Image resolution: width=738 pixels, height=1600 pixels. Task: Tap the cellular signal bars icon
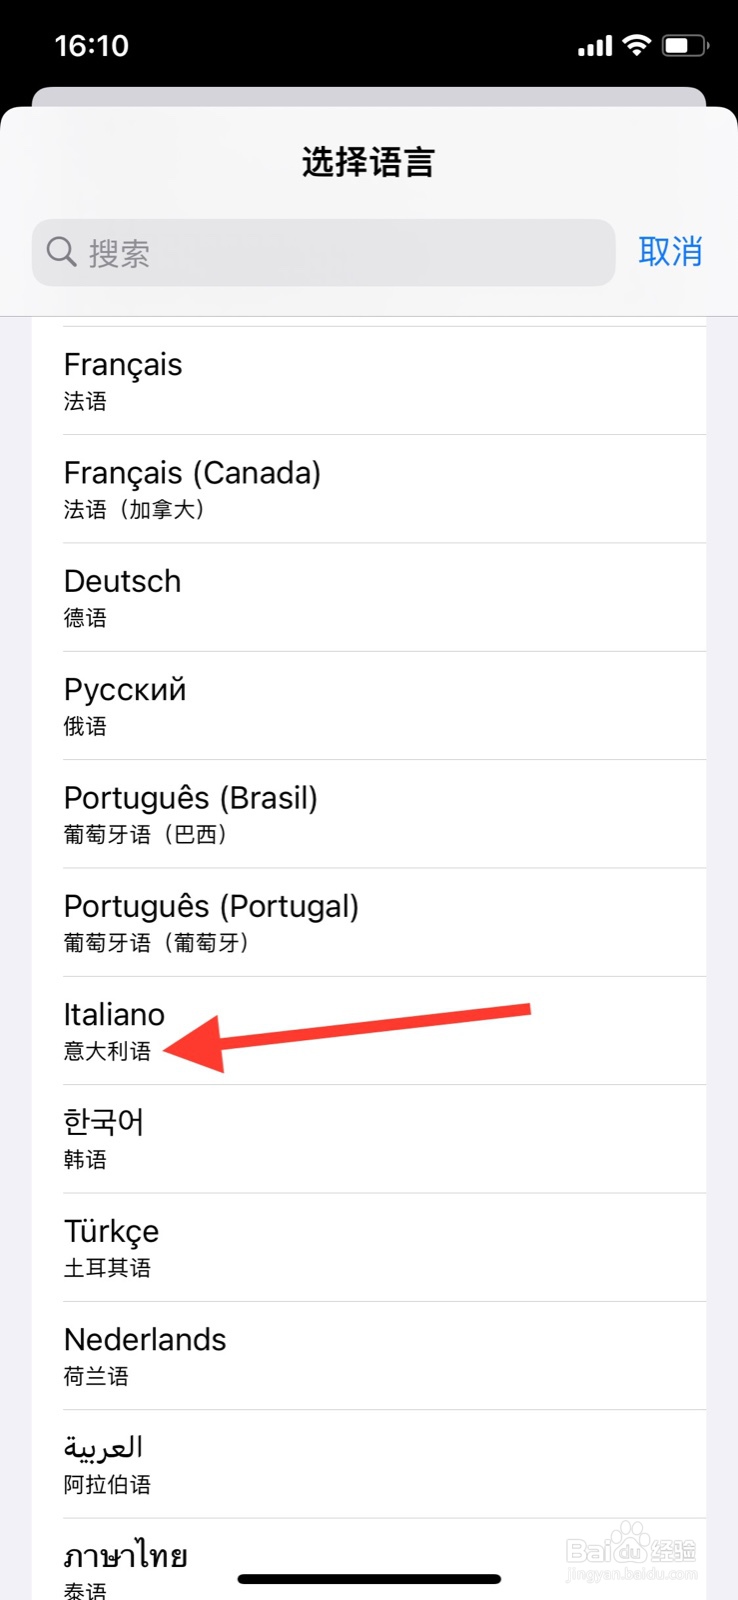pyautogui.click(x=595, y=46)
